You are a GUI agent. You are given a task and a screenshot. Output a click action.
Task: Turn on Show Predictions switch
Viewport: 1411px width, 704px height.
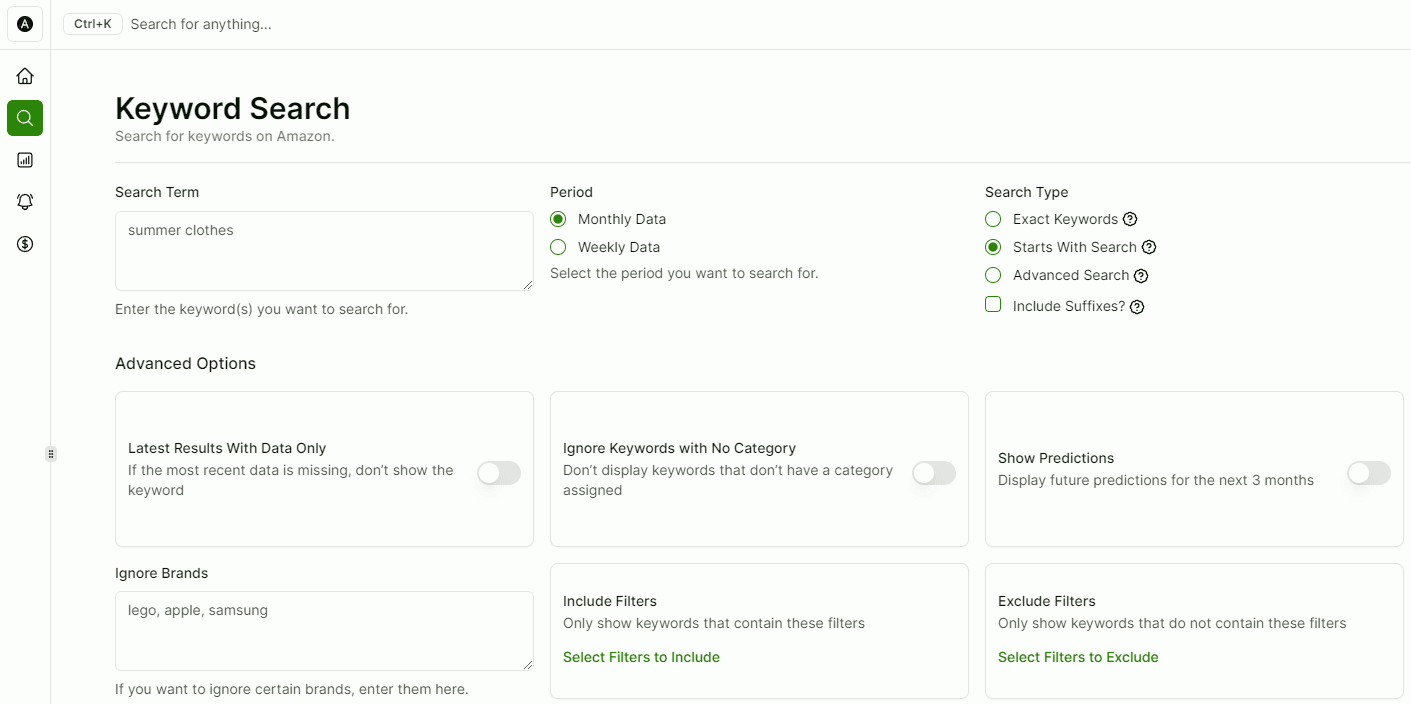click(1369, 473)
